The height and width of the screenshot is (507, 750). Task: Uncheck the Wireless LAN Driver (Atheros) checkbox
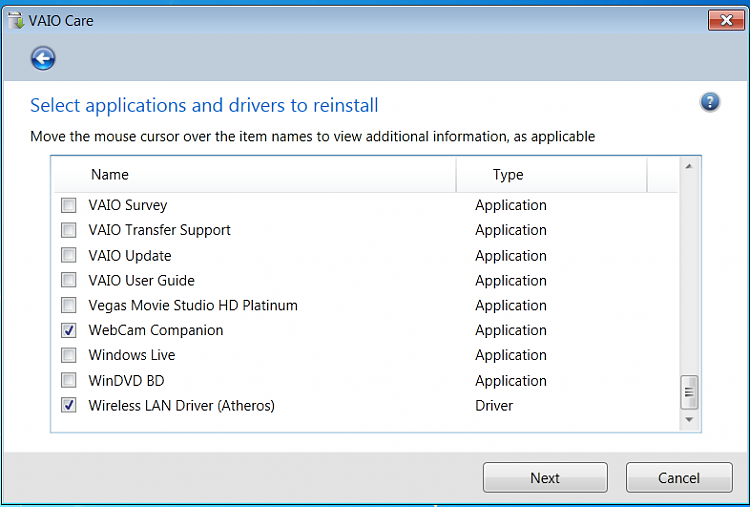[68, 405]
